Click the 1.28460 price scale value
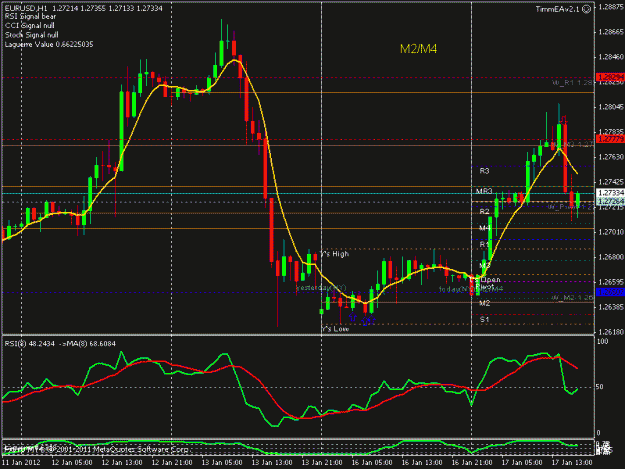This screenshot has width=625, height=469. [x=611, y=57]
